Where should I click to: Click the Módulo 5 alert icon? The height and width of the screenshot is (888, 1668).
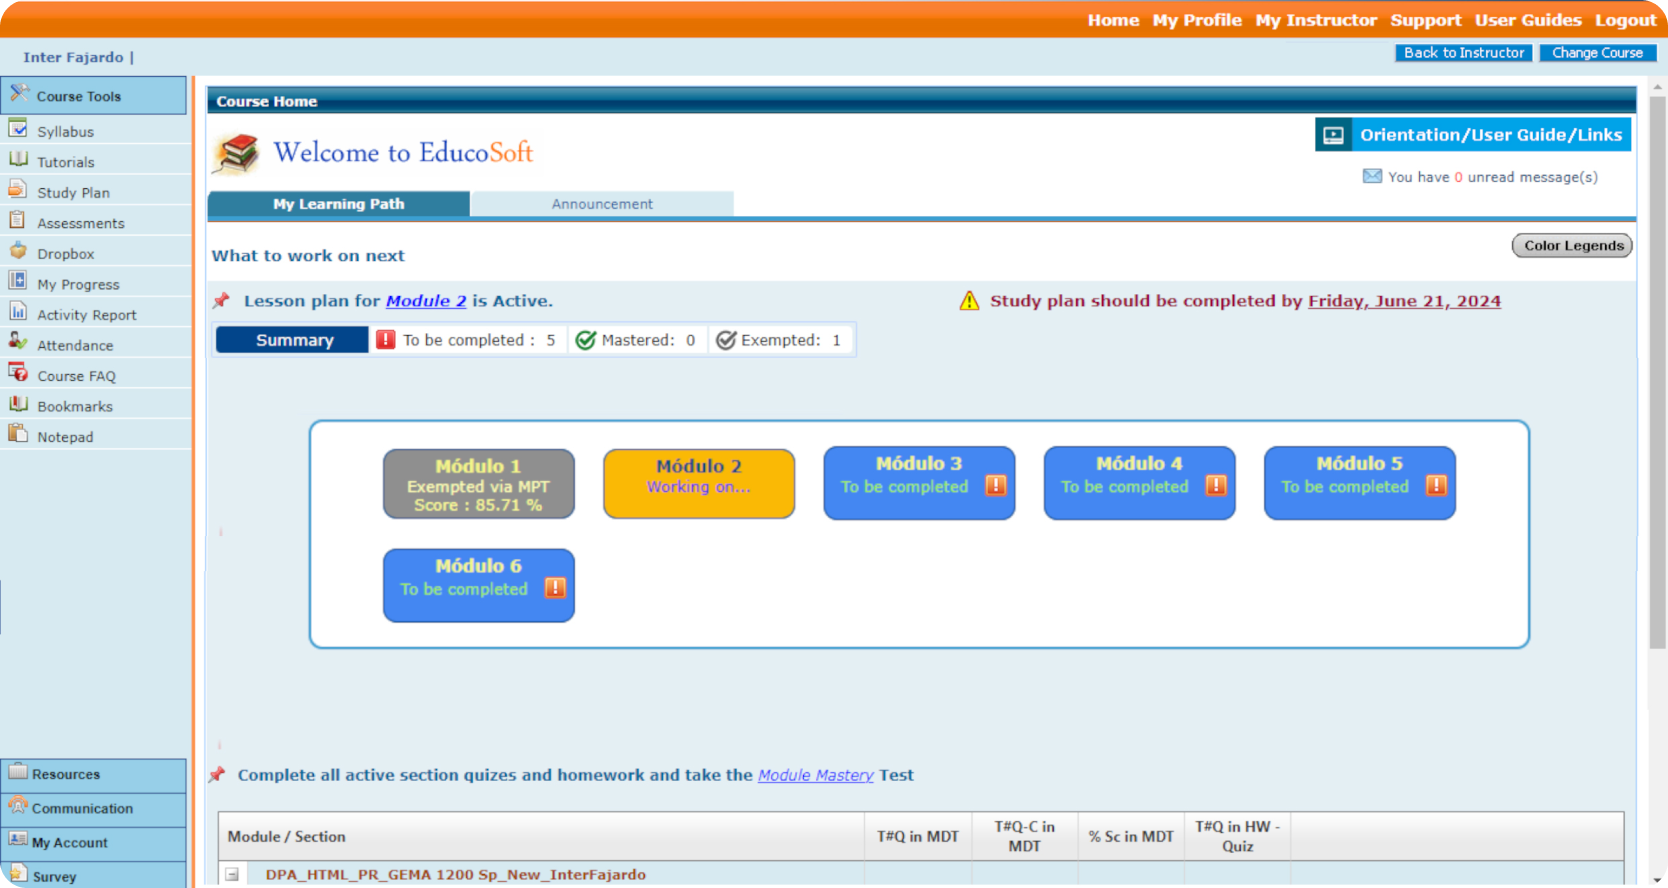(x=1436, y=486)
